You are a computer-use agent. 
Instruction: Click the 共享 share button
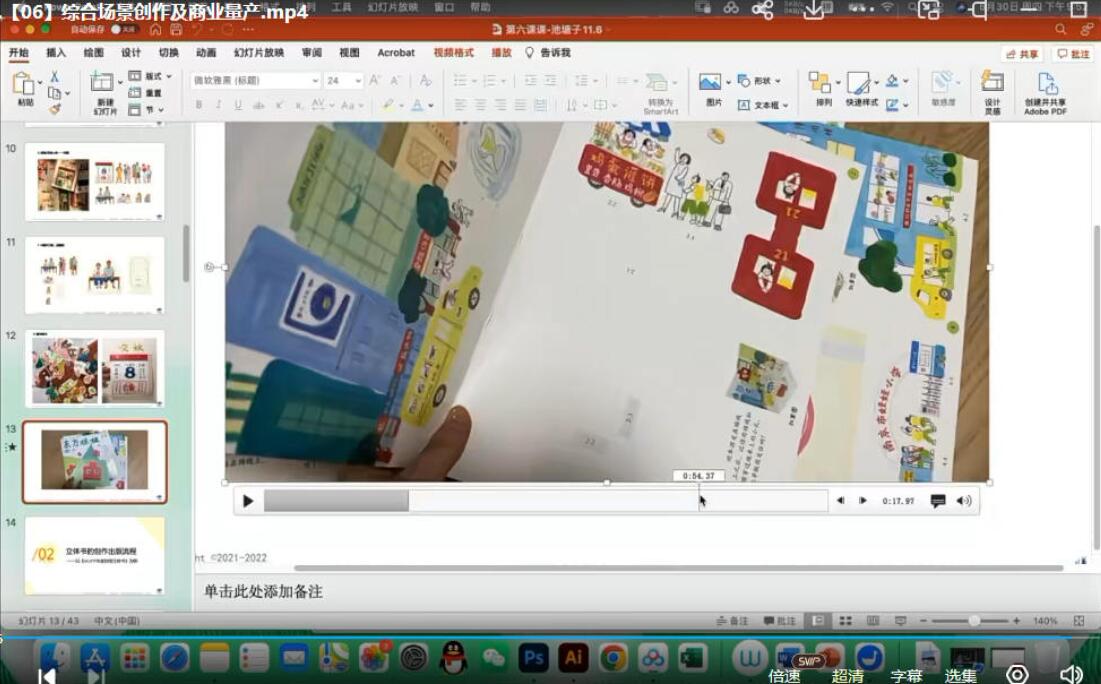pyautogui.click(x=1022, y=54)
